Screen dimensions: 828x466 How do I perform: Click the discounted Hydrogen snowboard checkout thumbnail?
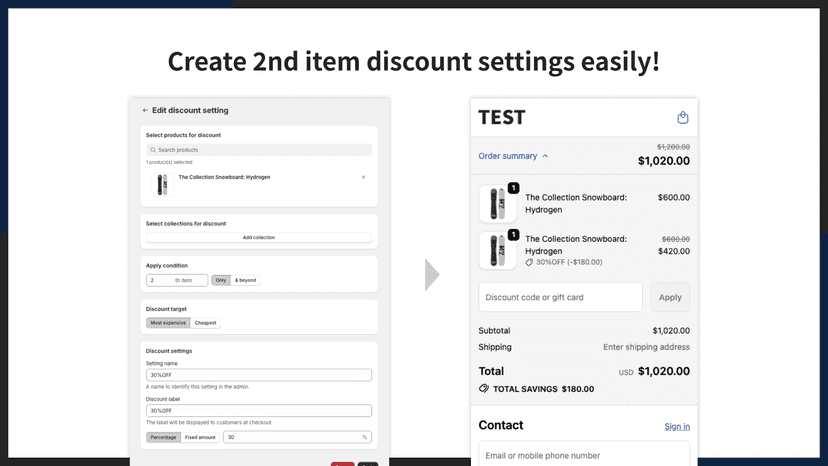click(497, 250)
